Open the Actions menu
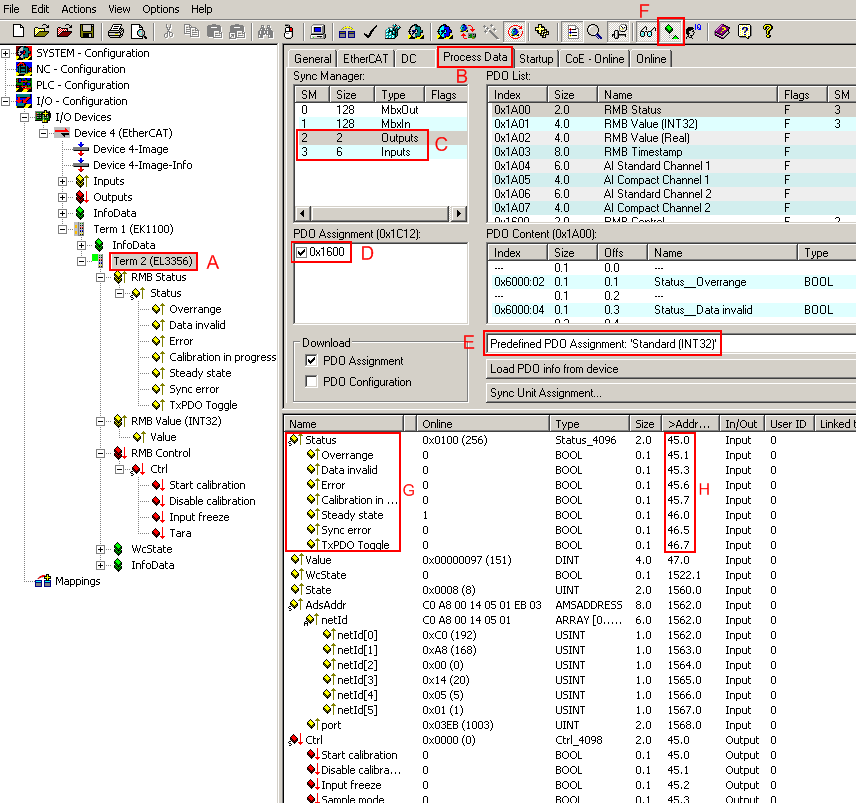The width and height of the screenshot is (856, 803). tap(79, 9)
